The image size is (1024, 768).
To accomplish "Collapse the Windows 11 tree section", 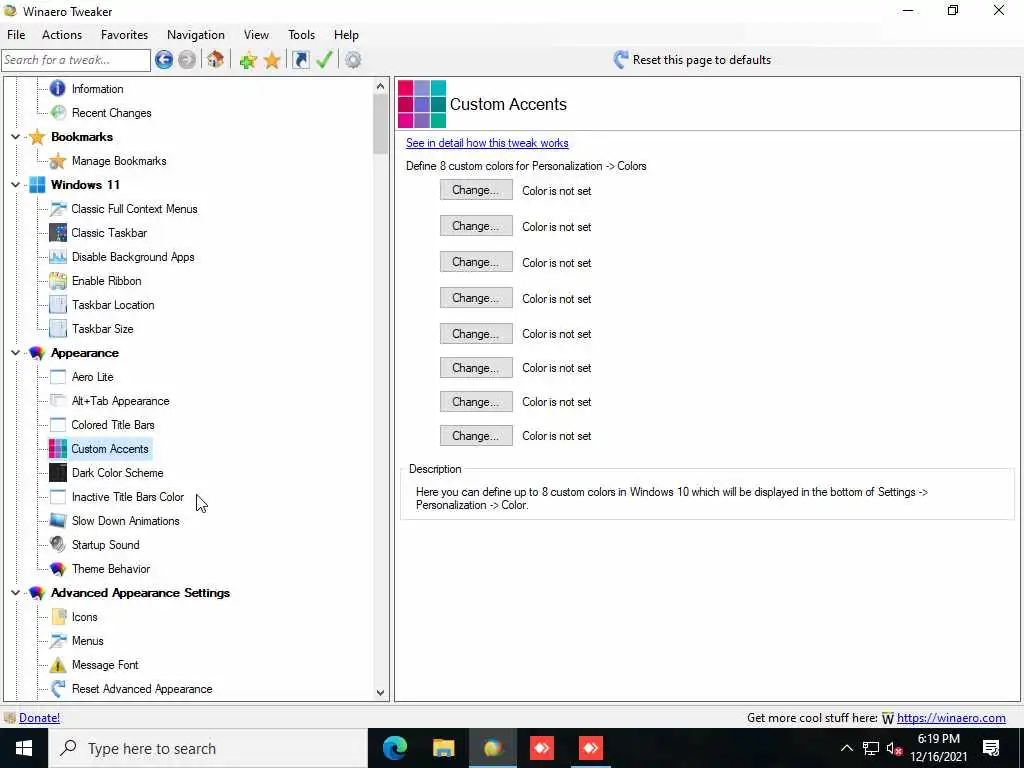I will tap(15, 185).
